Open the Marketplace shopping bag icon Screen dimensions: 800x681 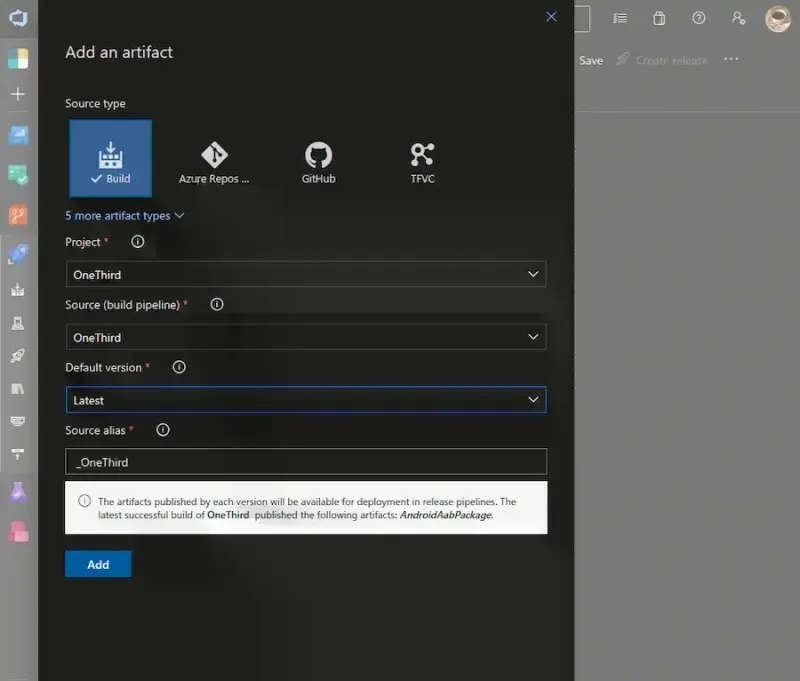pos(659,18)
